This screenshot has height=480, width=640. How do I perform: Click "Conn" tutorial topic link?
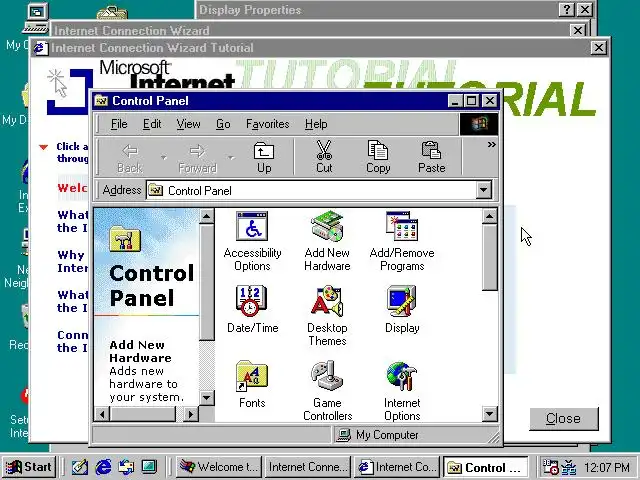[73, 342]
